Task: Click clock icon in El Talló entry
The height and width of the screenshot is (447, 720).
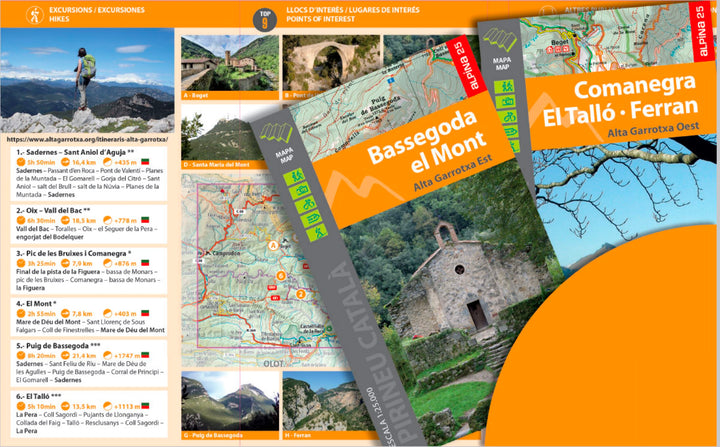Action: click(21, 406)
